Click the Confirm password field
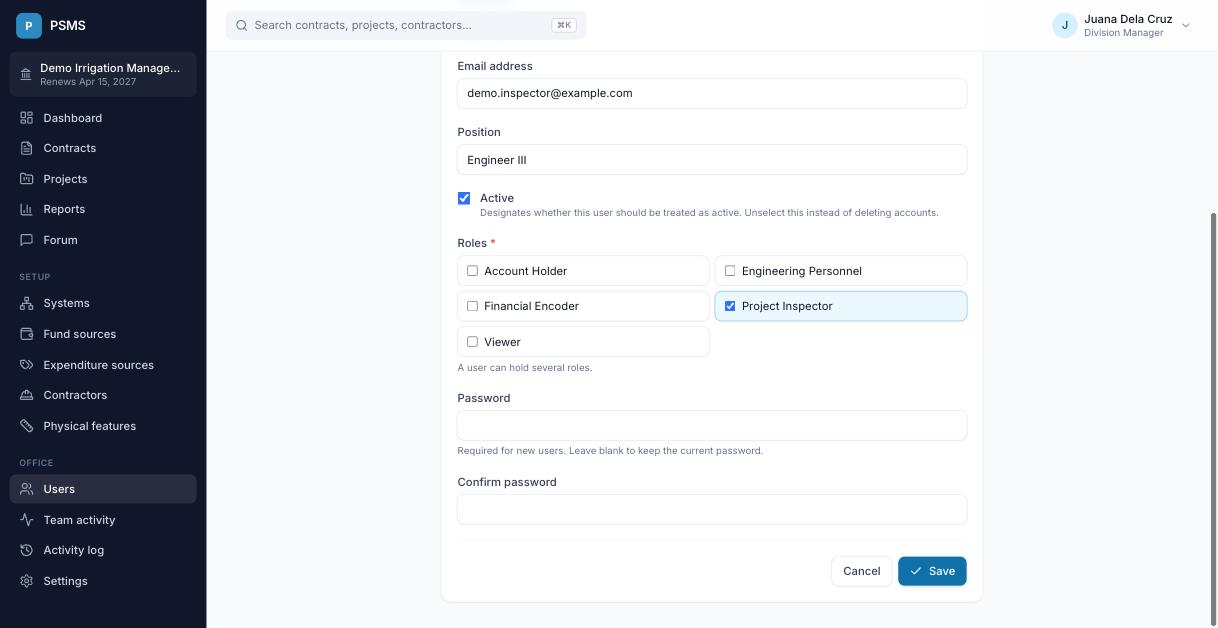This screenshot has width=1218, height=628. 712,509
